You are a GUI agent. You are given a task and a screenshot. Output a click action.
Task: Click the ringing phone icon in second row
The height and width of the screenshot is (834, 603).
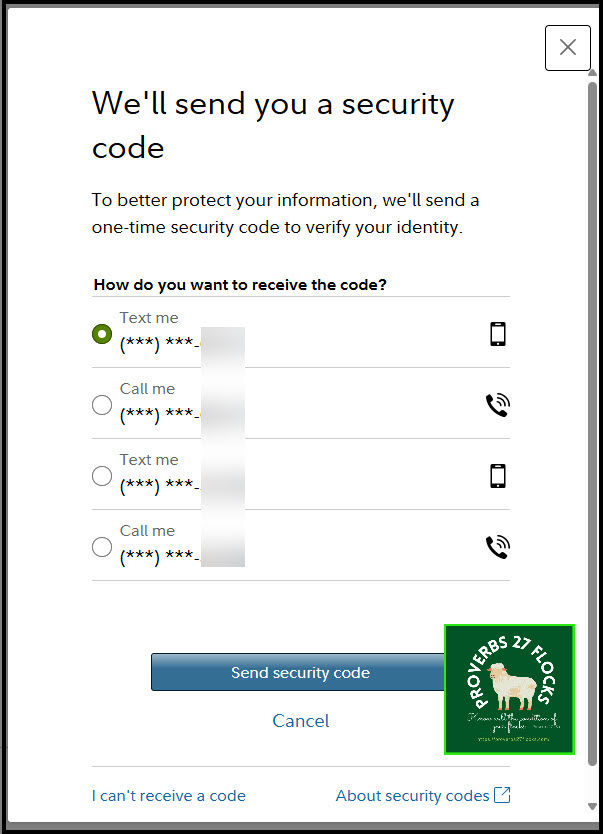(x=497, y=405)
